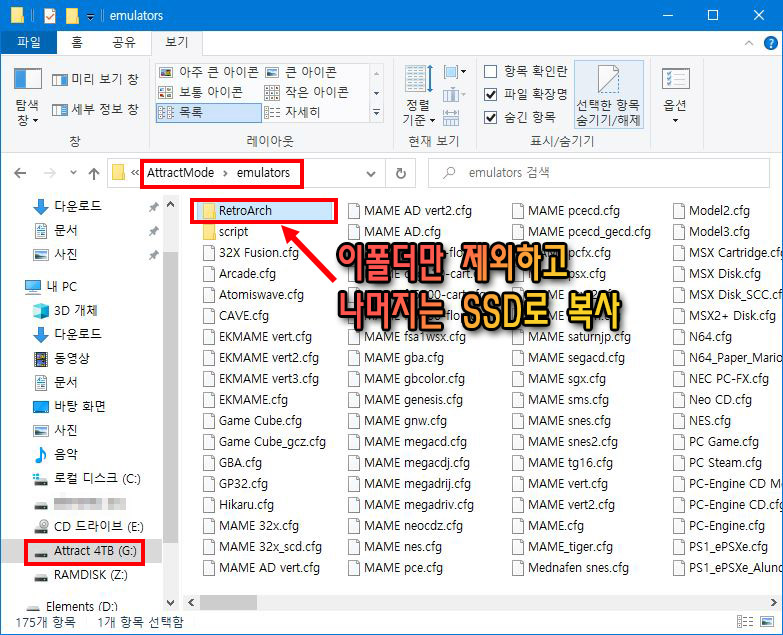783x635 pixels.
Task: Select CD 드라이브 (E:) in the navigation pane
Action: (98, 526)
